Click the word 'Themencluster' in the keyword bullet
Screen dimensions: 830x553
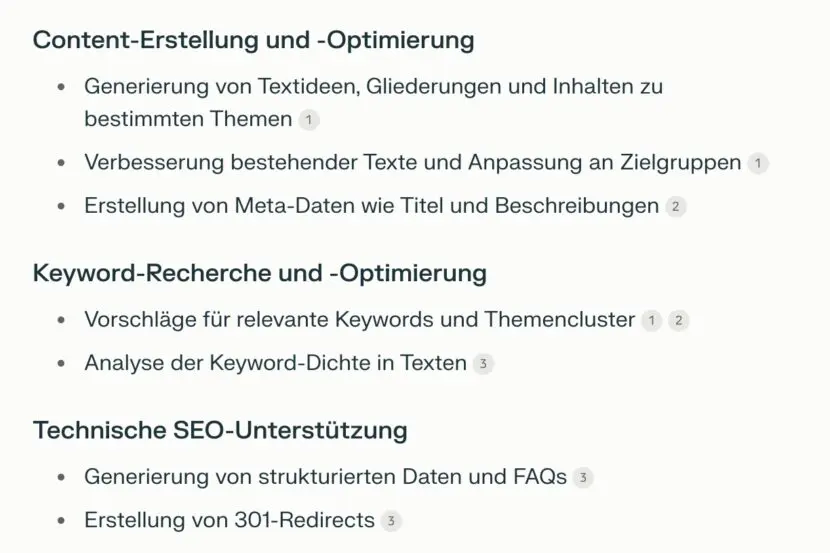[560, 320]
